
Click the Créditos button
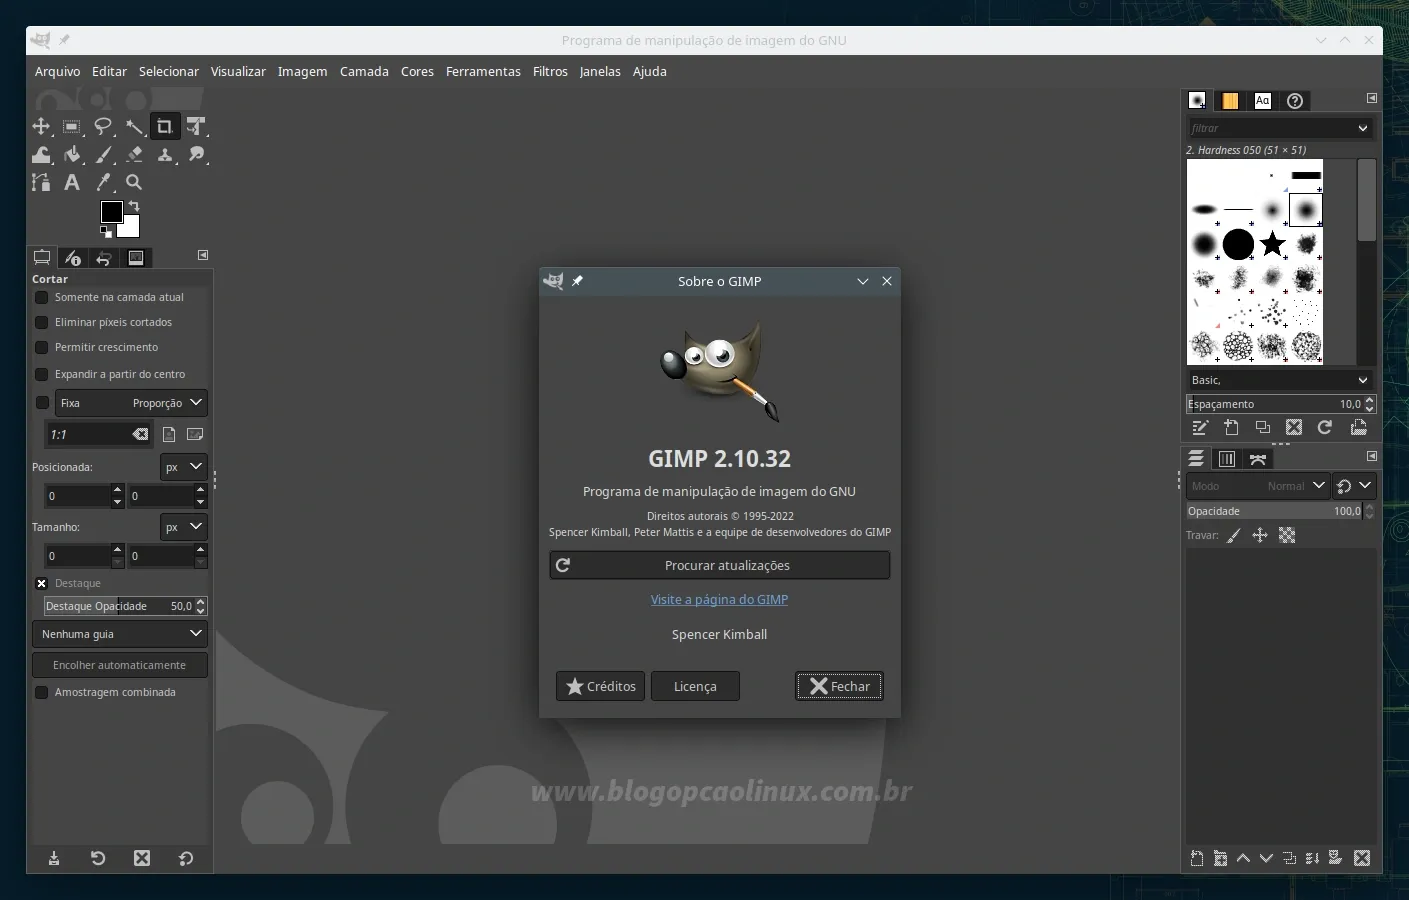(600, 686)
